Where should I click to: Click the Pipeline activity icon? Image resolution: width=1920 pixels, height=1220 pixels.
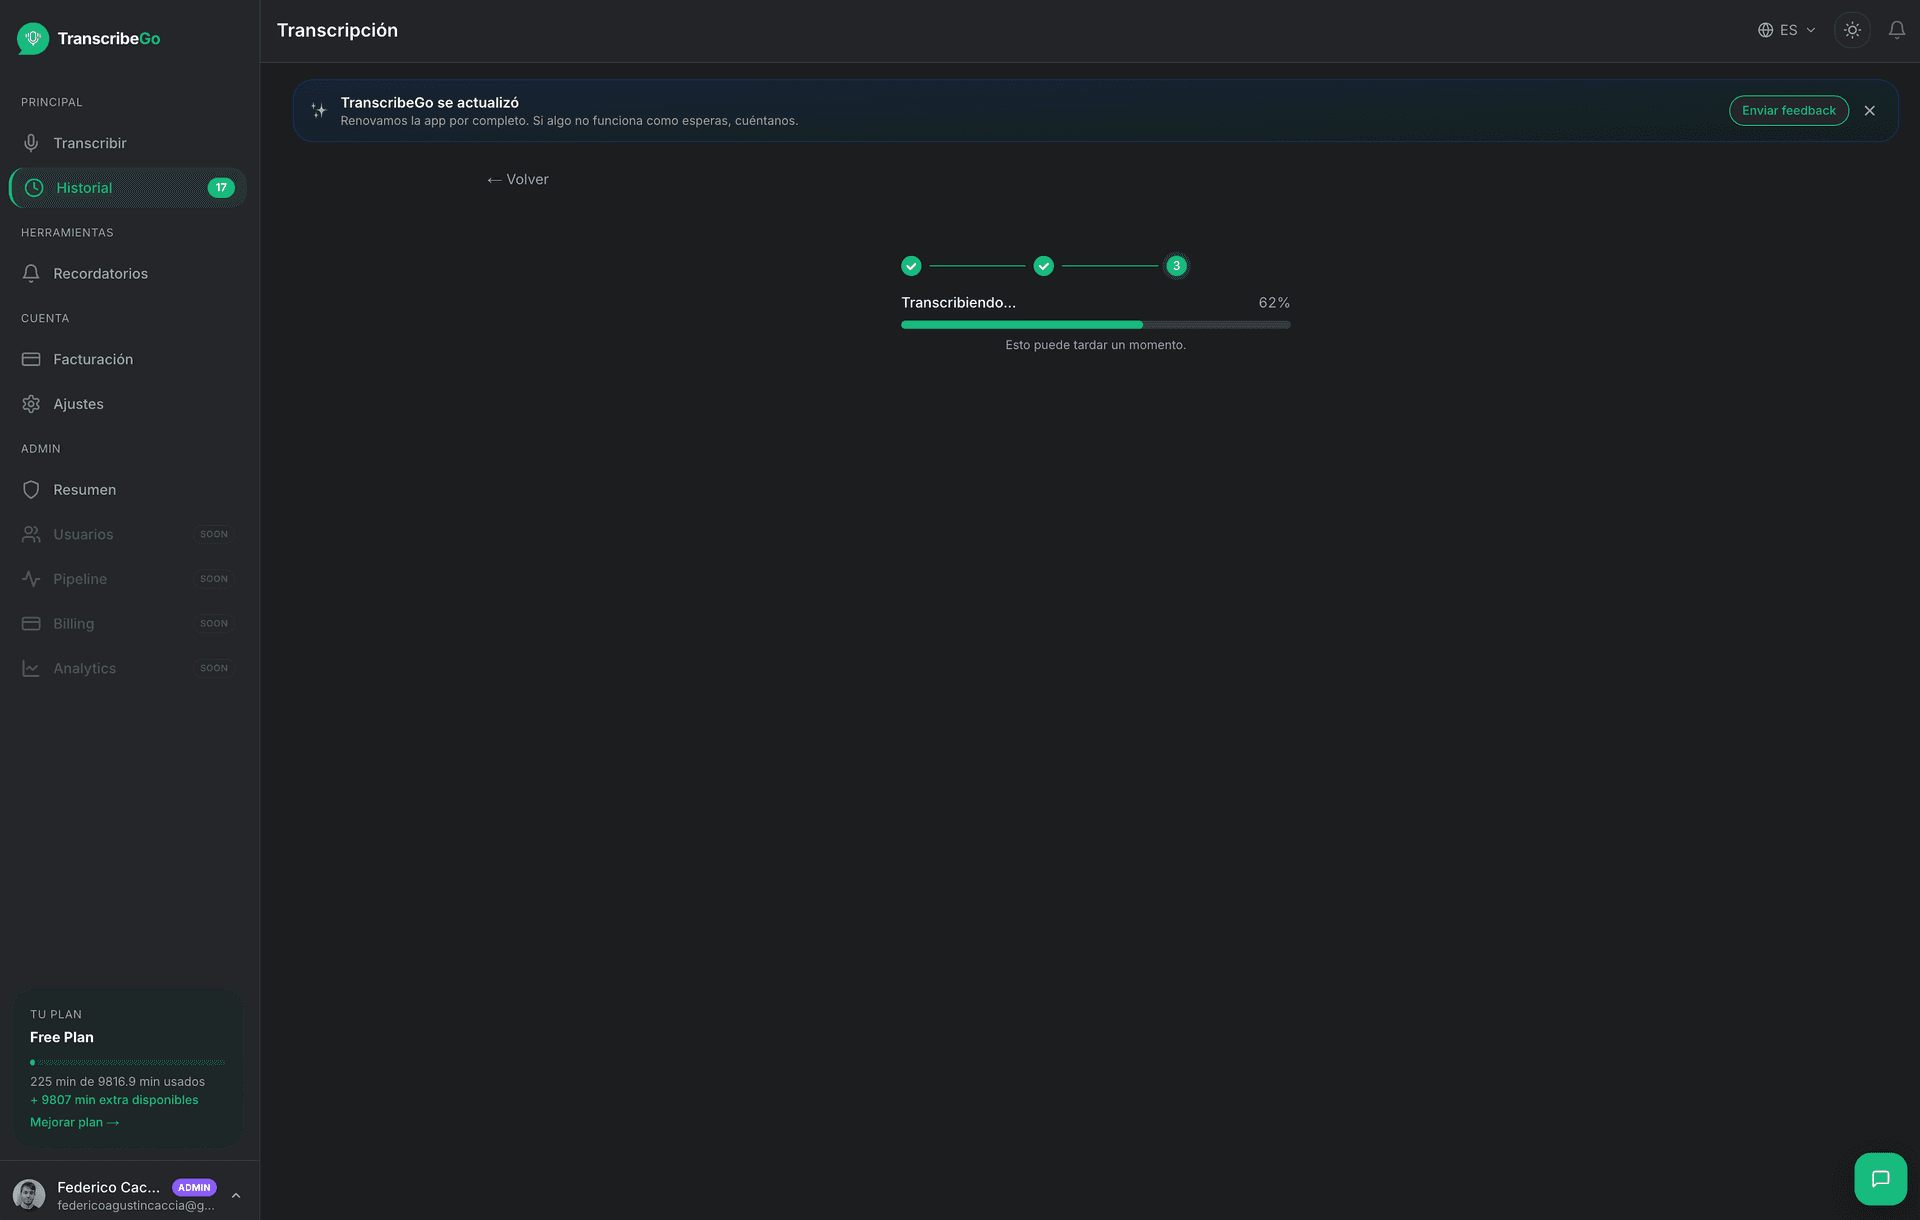pyautogui.click(x=31, y=578)
